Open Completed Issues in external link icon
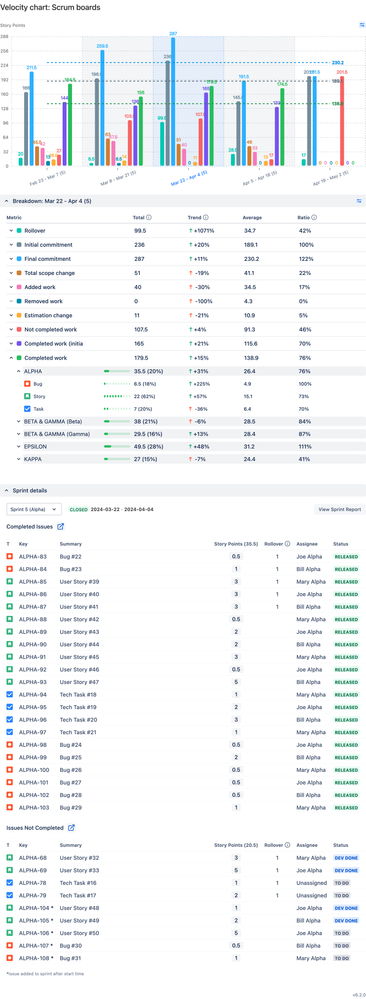Image resolution: width=366 pixels, height=999 pixels. (x=61, y=527)
